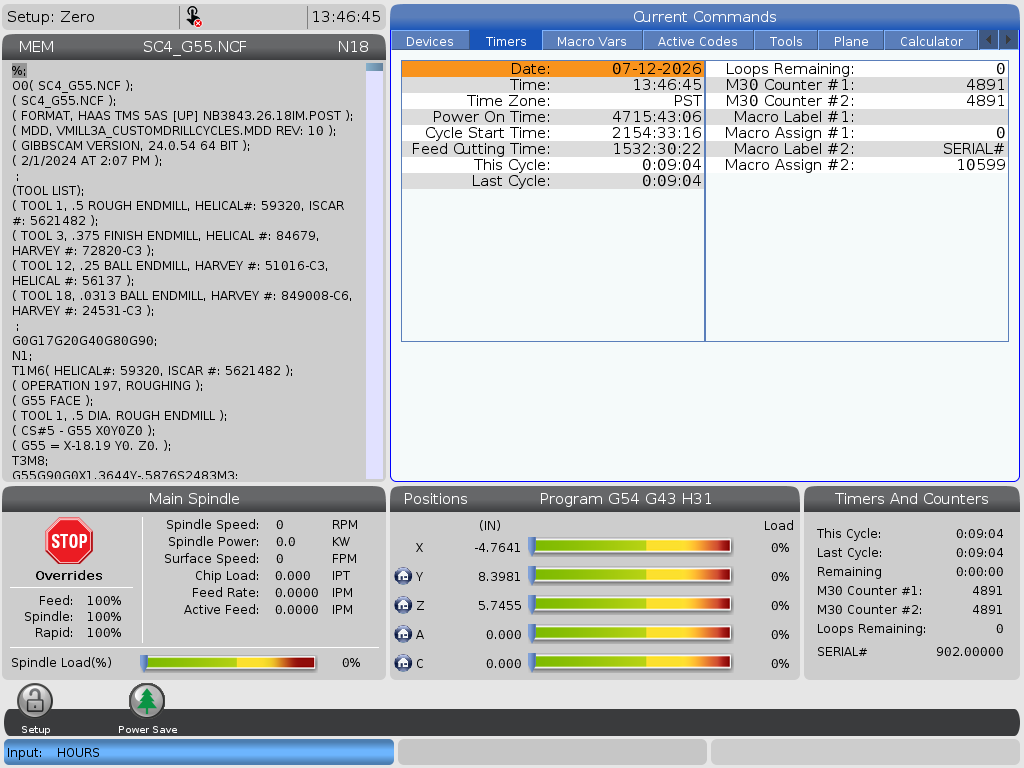Click the Spindle Load percentage bar
Viewport: 1024px width, 768px height.
click(229, 663)
